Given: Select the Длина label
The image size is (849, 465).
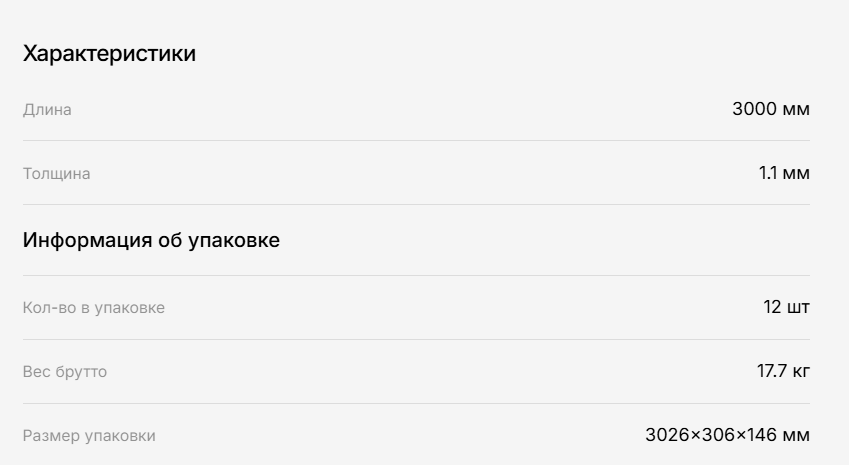Looking at the screenshot, I should (x=47, y=109).
